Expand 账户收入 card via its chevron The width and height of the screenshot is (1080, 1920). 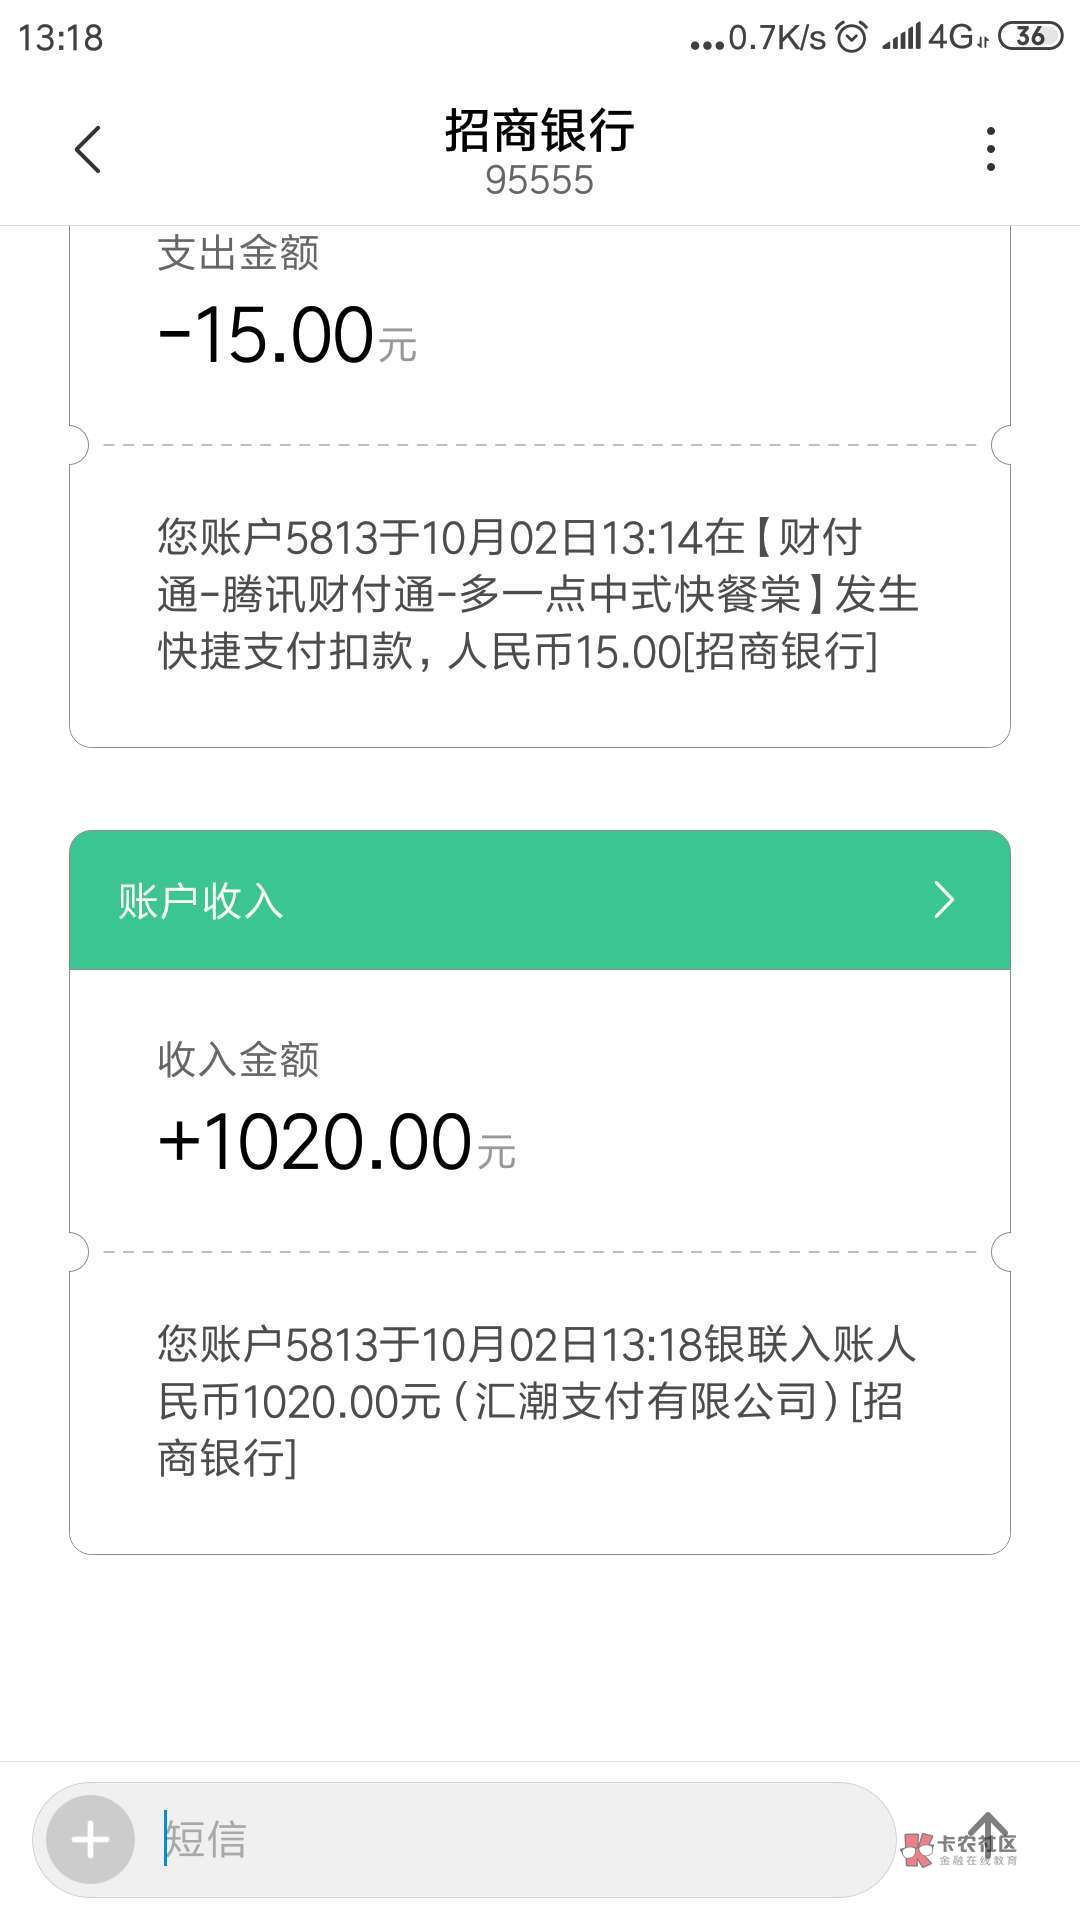944,900
